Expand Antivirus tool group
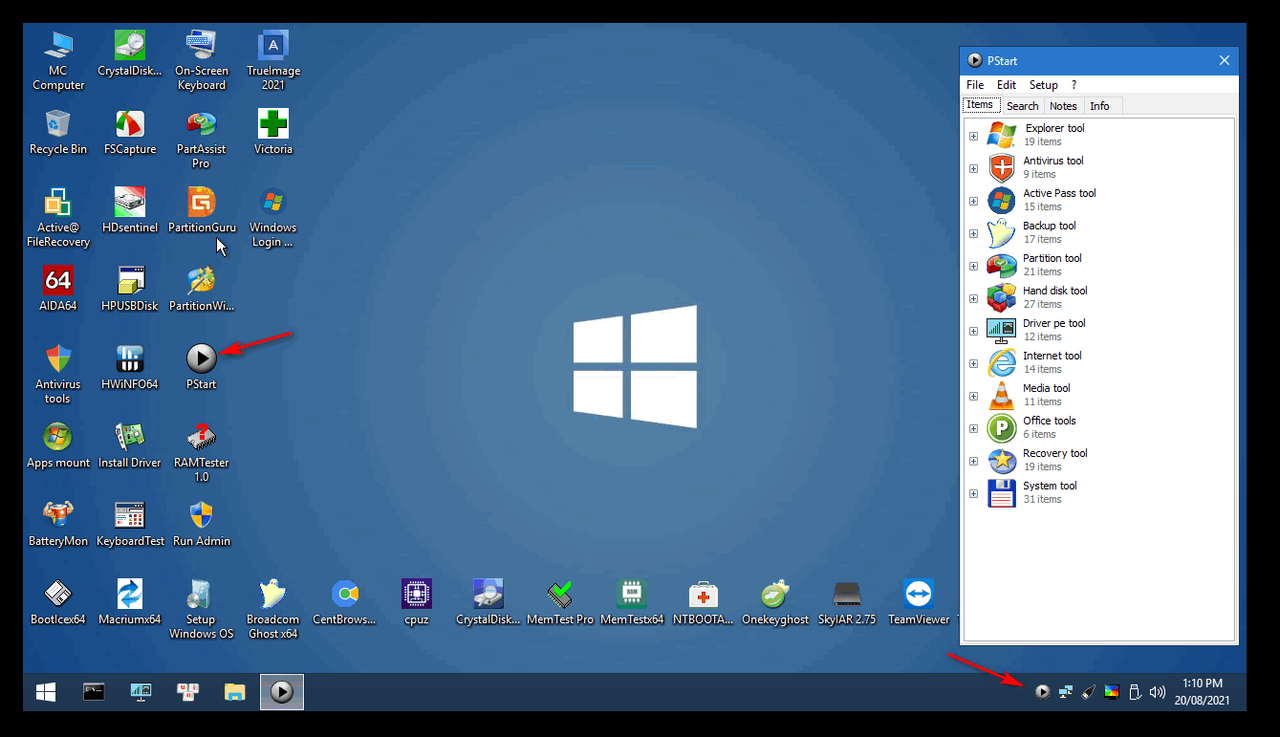The image size is (1280, 737). click(x=974, y=168)
